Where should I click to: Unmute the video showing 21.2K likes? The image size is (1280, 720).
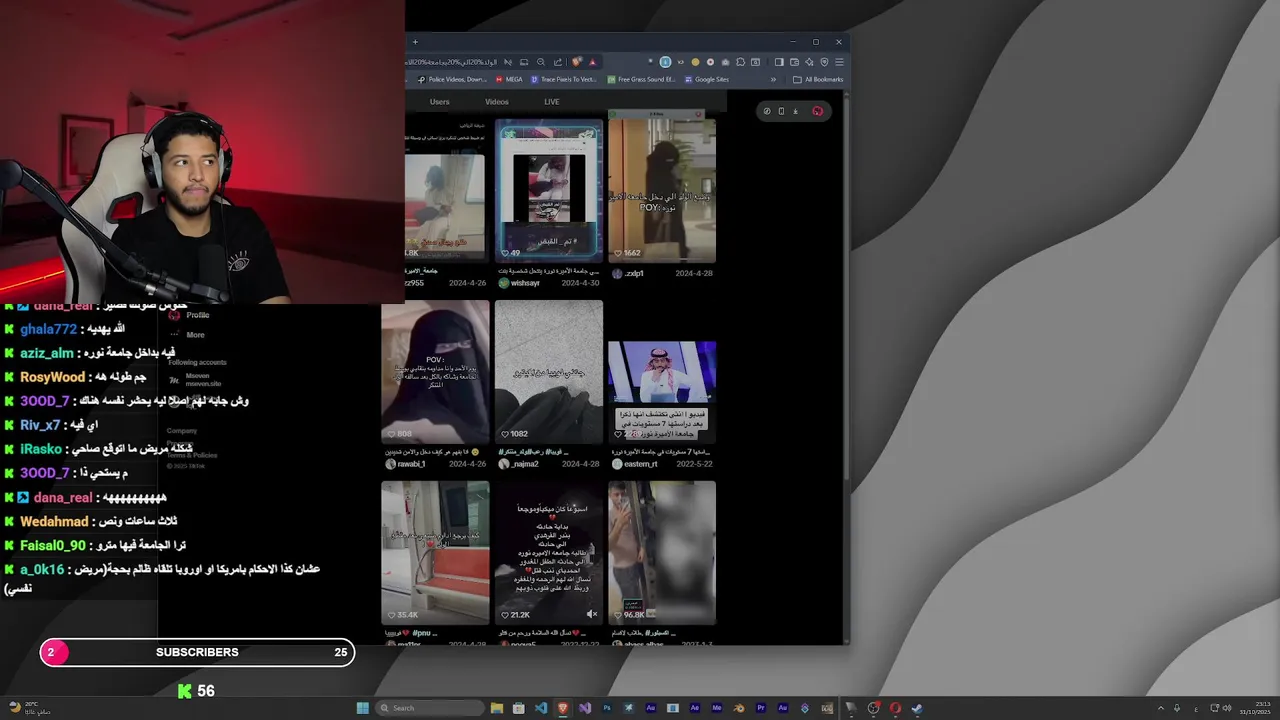coord(591,614)
